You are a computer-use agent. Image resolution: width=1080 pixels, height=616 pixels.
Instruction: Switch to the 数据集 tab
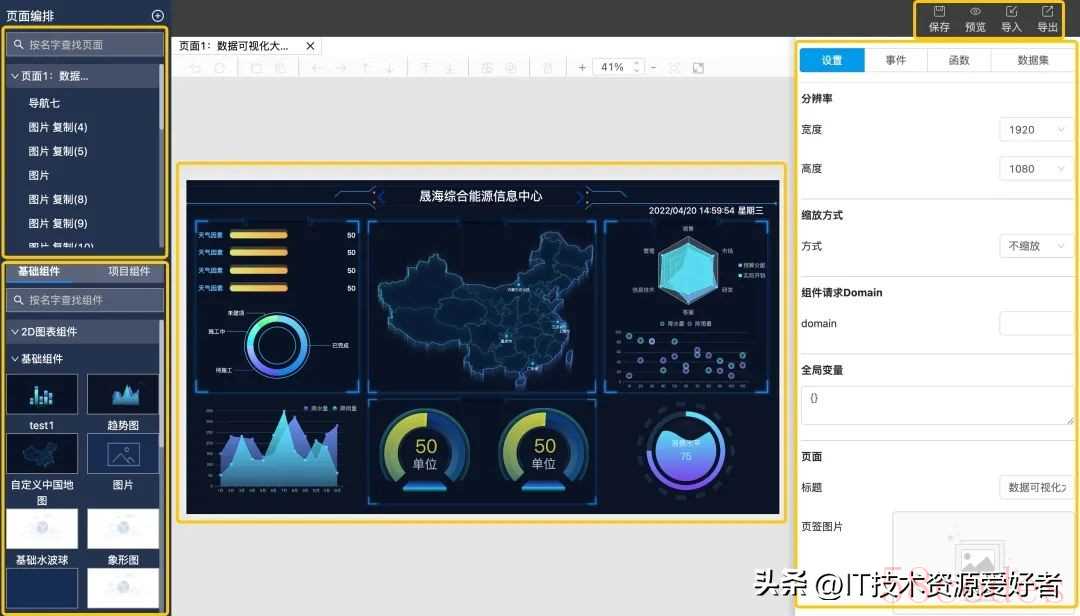[1033, 60]
